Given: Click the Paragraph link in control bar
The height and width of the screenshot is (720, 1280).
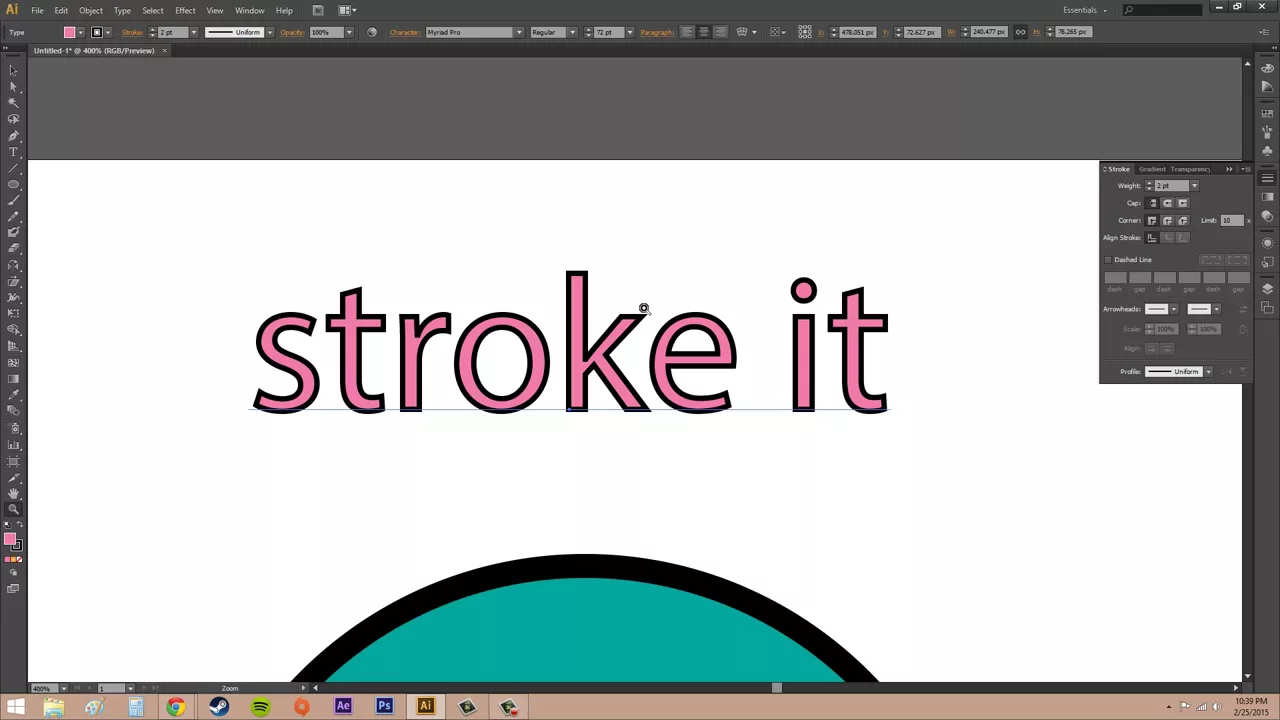Looking at the screenshot, I should [x=657, y=32].
